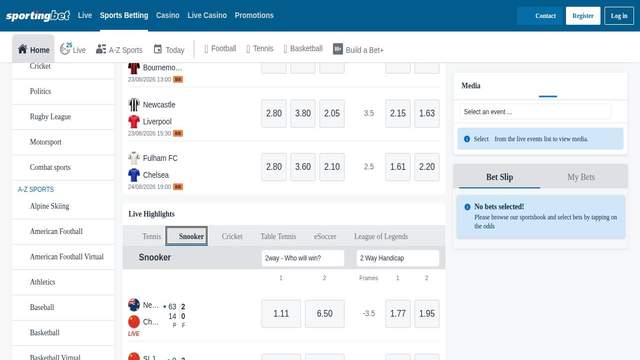Open Casino in top navigation
Screen dimensions: 640x360
167,16
